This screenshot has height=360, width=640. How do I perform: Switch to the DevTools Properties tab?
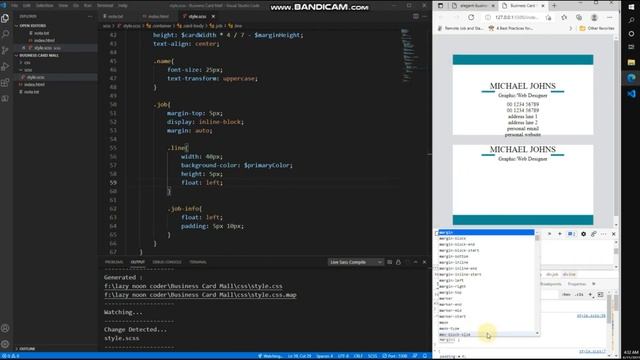pyautogui.click(x=577, y=284)
